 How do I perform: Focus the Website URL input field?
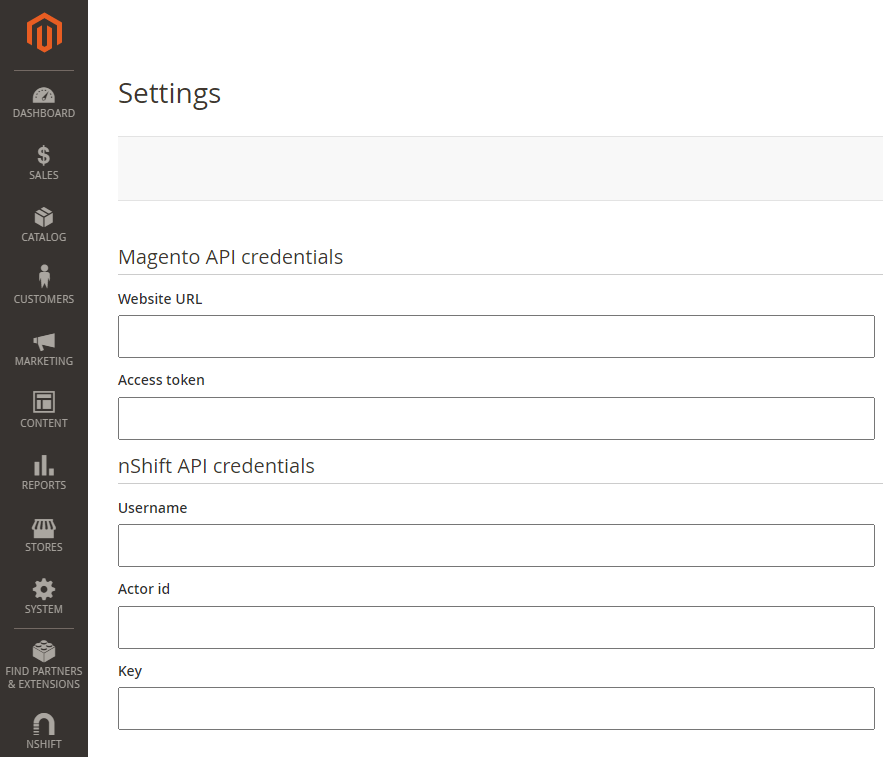pyautogui.click(x=496, y=336)
